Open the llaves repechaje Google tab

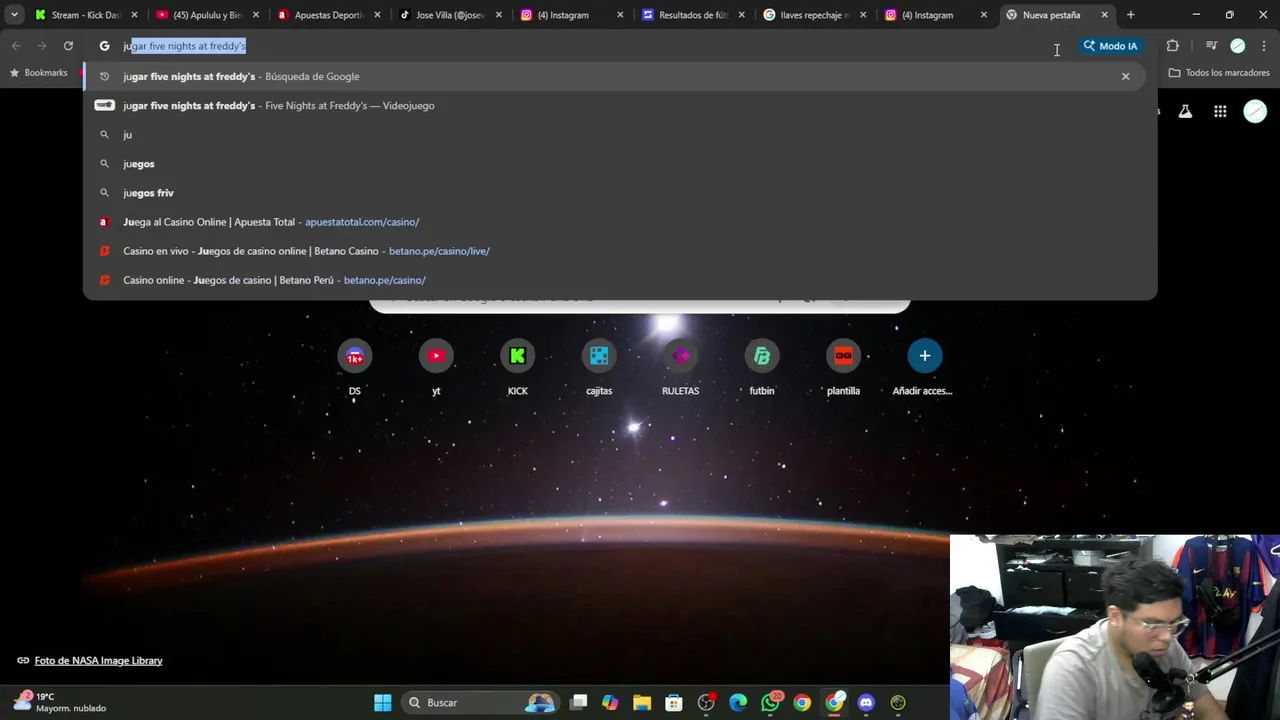[x=813, y=15]
